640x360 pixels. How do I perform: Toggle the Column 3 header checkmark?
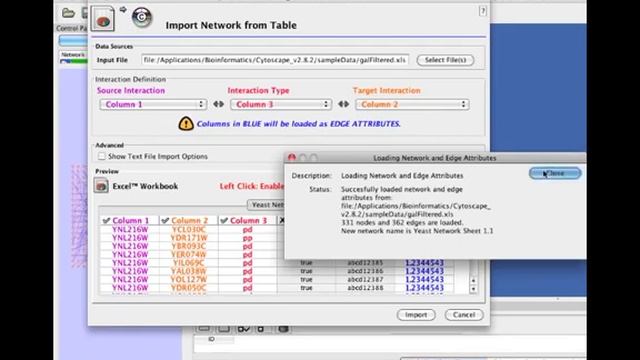pyautogui.click(x=224, y=220)
